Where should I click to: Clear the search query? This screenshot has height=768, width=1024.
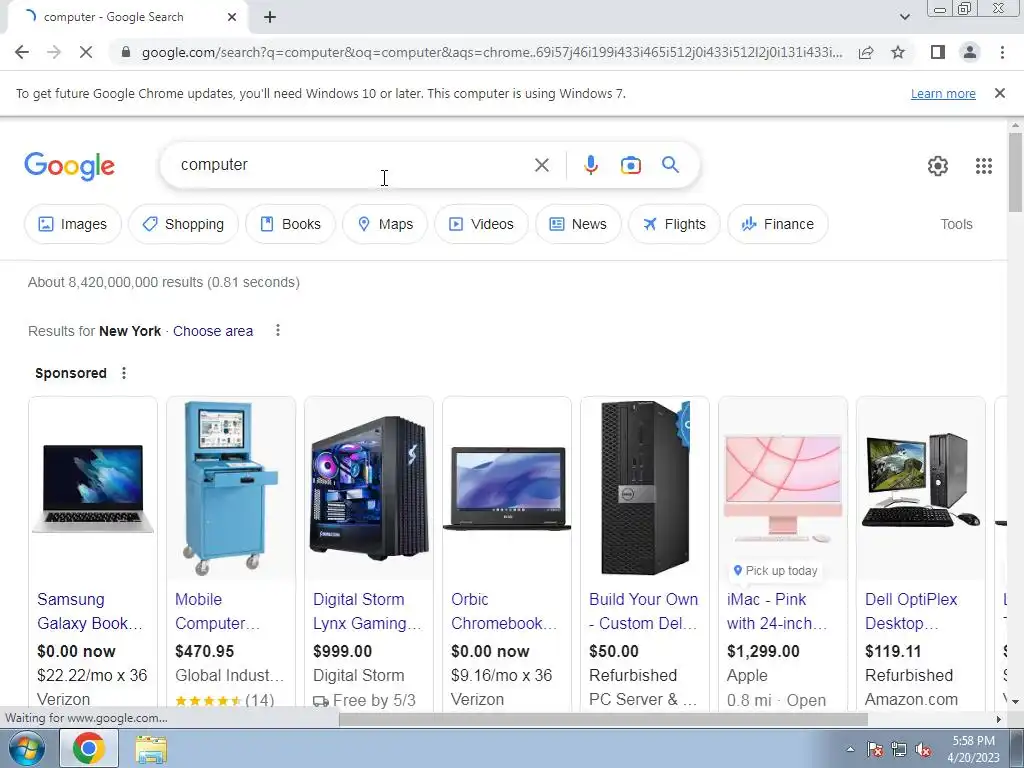[541, 165]
